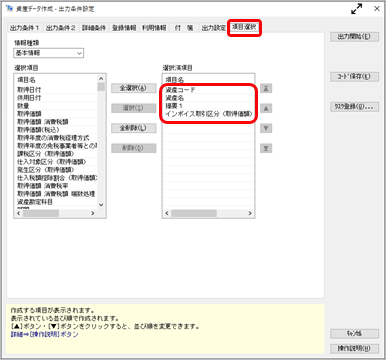Select 摘要1 in 選択済項目 list
The height and width of the screenshot is (360, 386).
tap(209, 106)
